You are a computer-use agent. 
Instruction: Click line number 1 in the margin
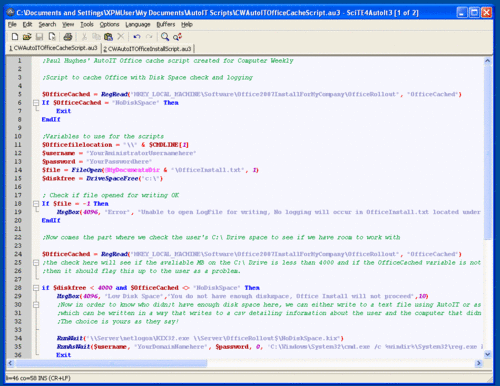click(x=19, y=61)
